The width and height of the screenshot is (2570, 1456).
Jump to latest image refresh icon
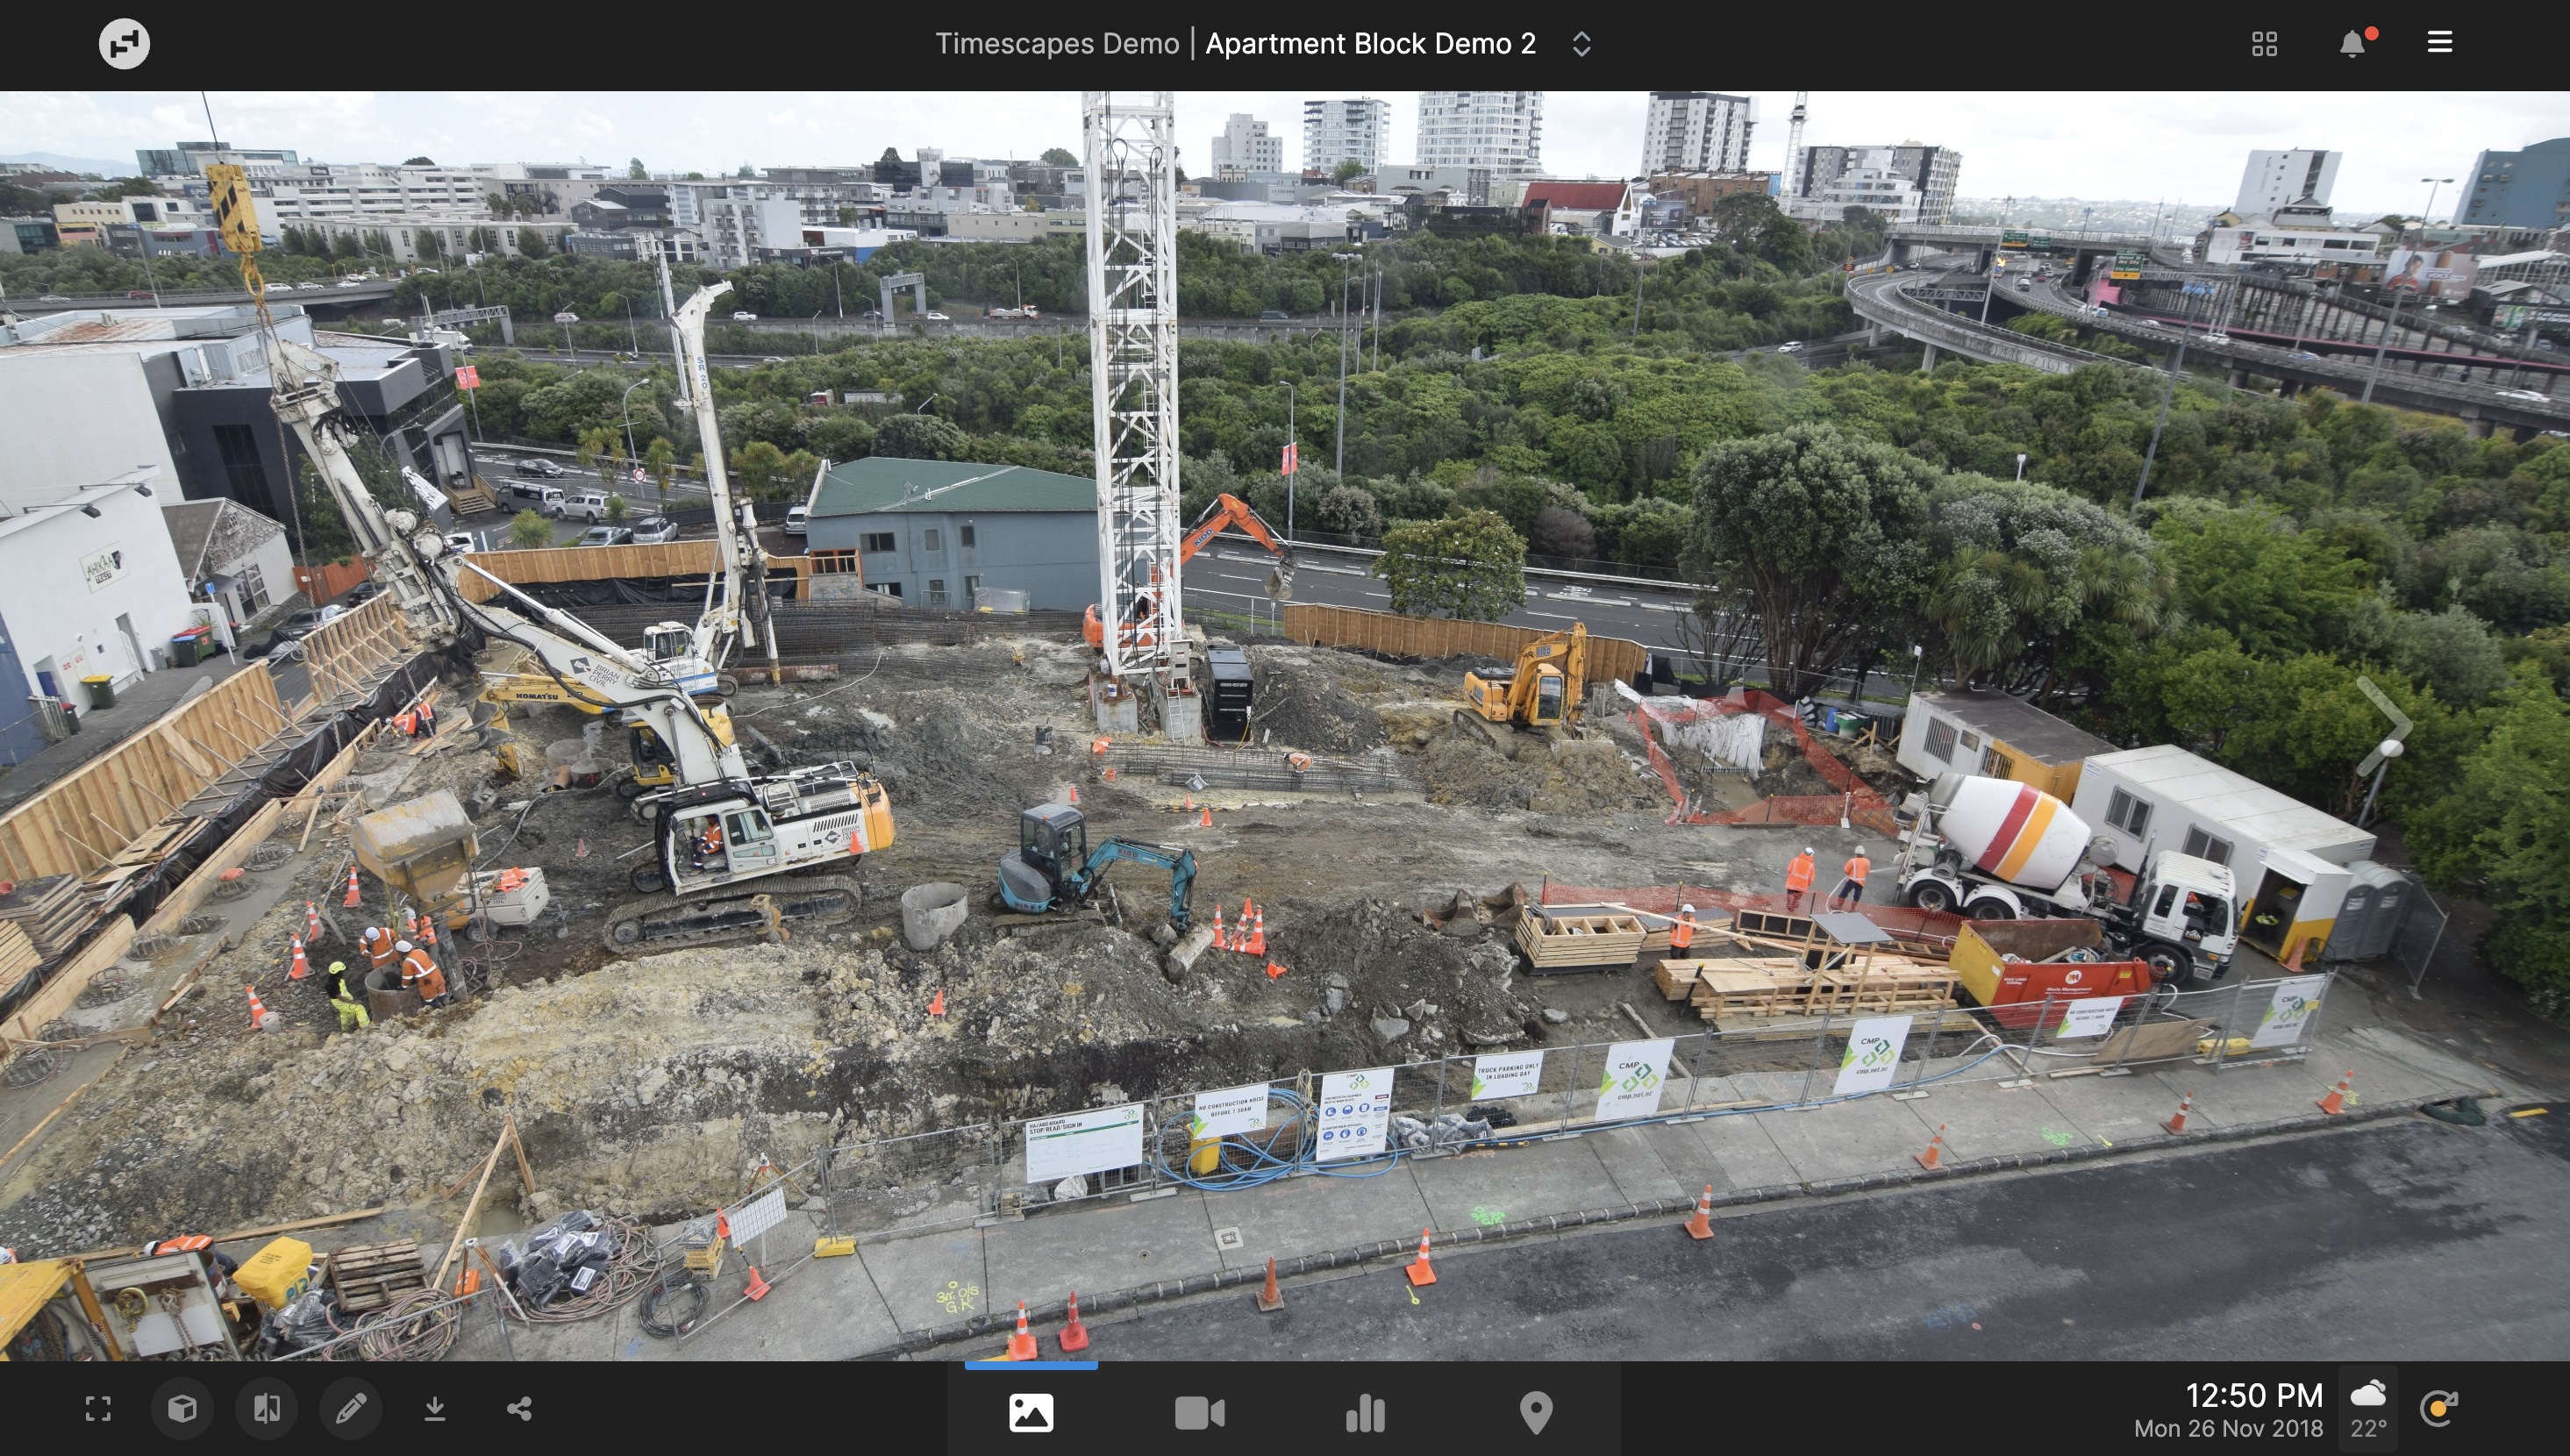(2438, 1409)
